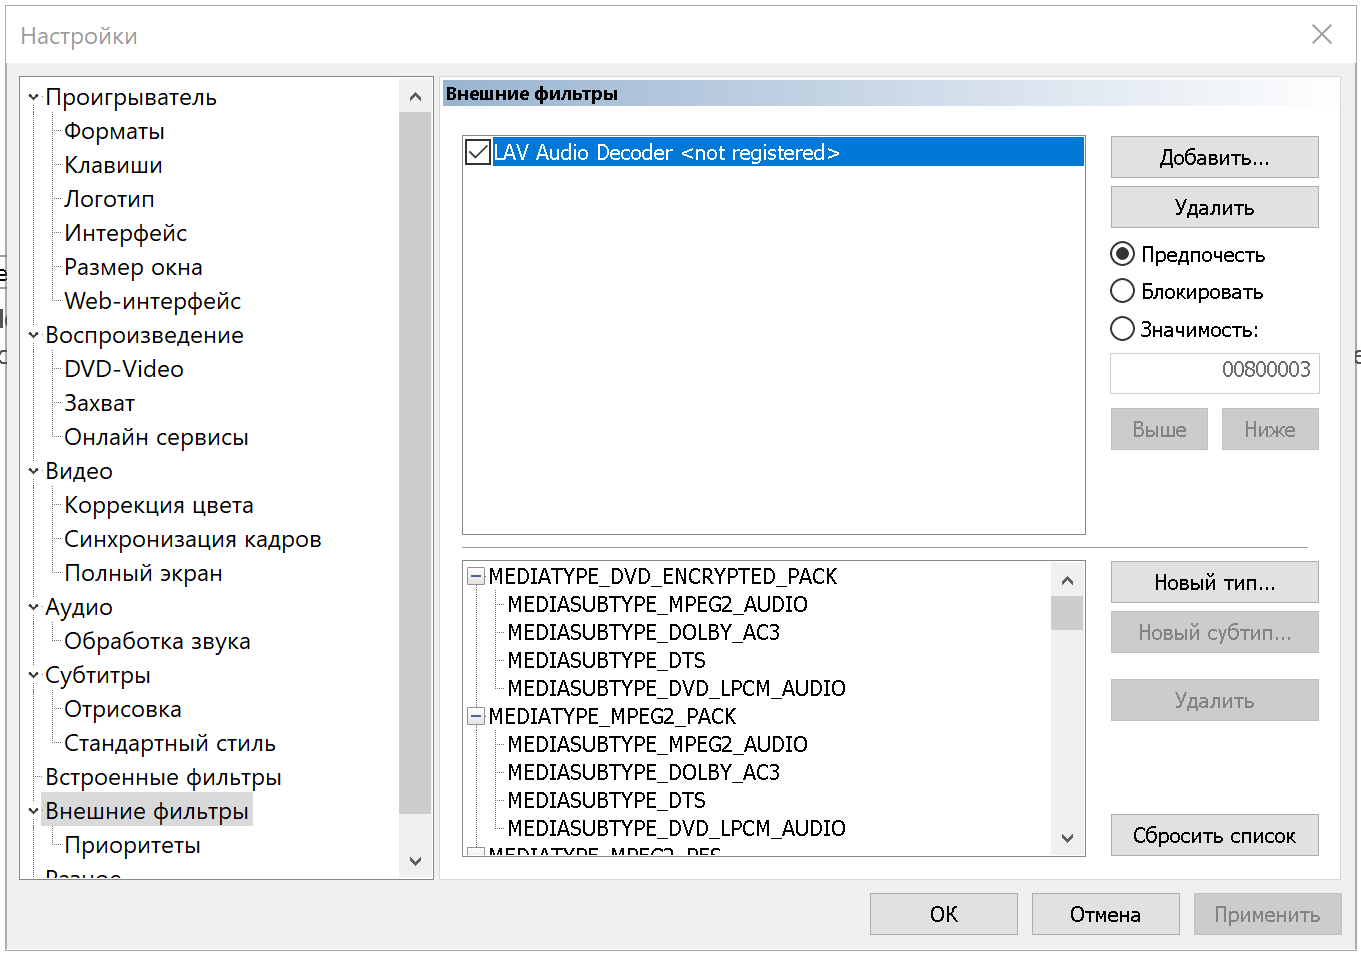Collapse the MEDIATYPE_DVD_ENCRYPTED_PACK tree node
The image size is (1361, 960).
tap(476, 576)
